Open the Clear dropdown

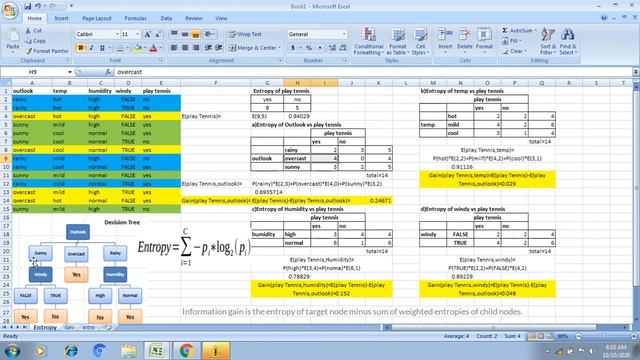click(515, 51)
